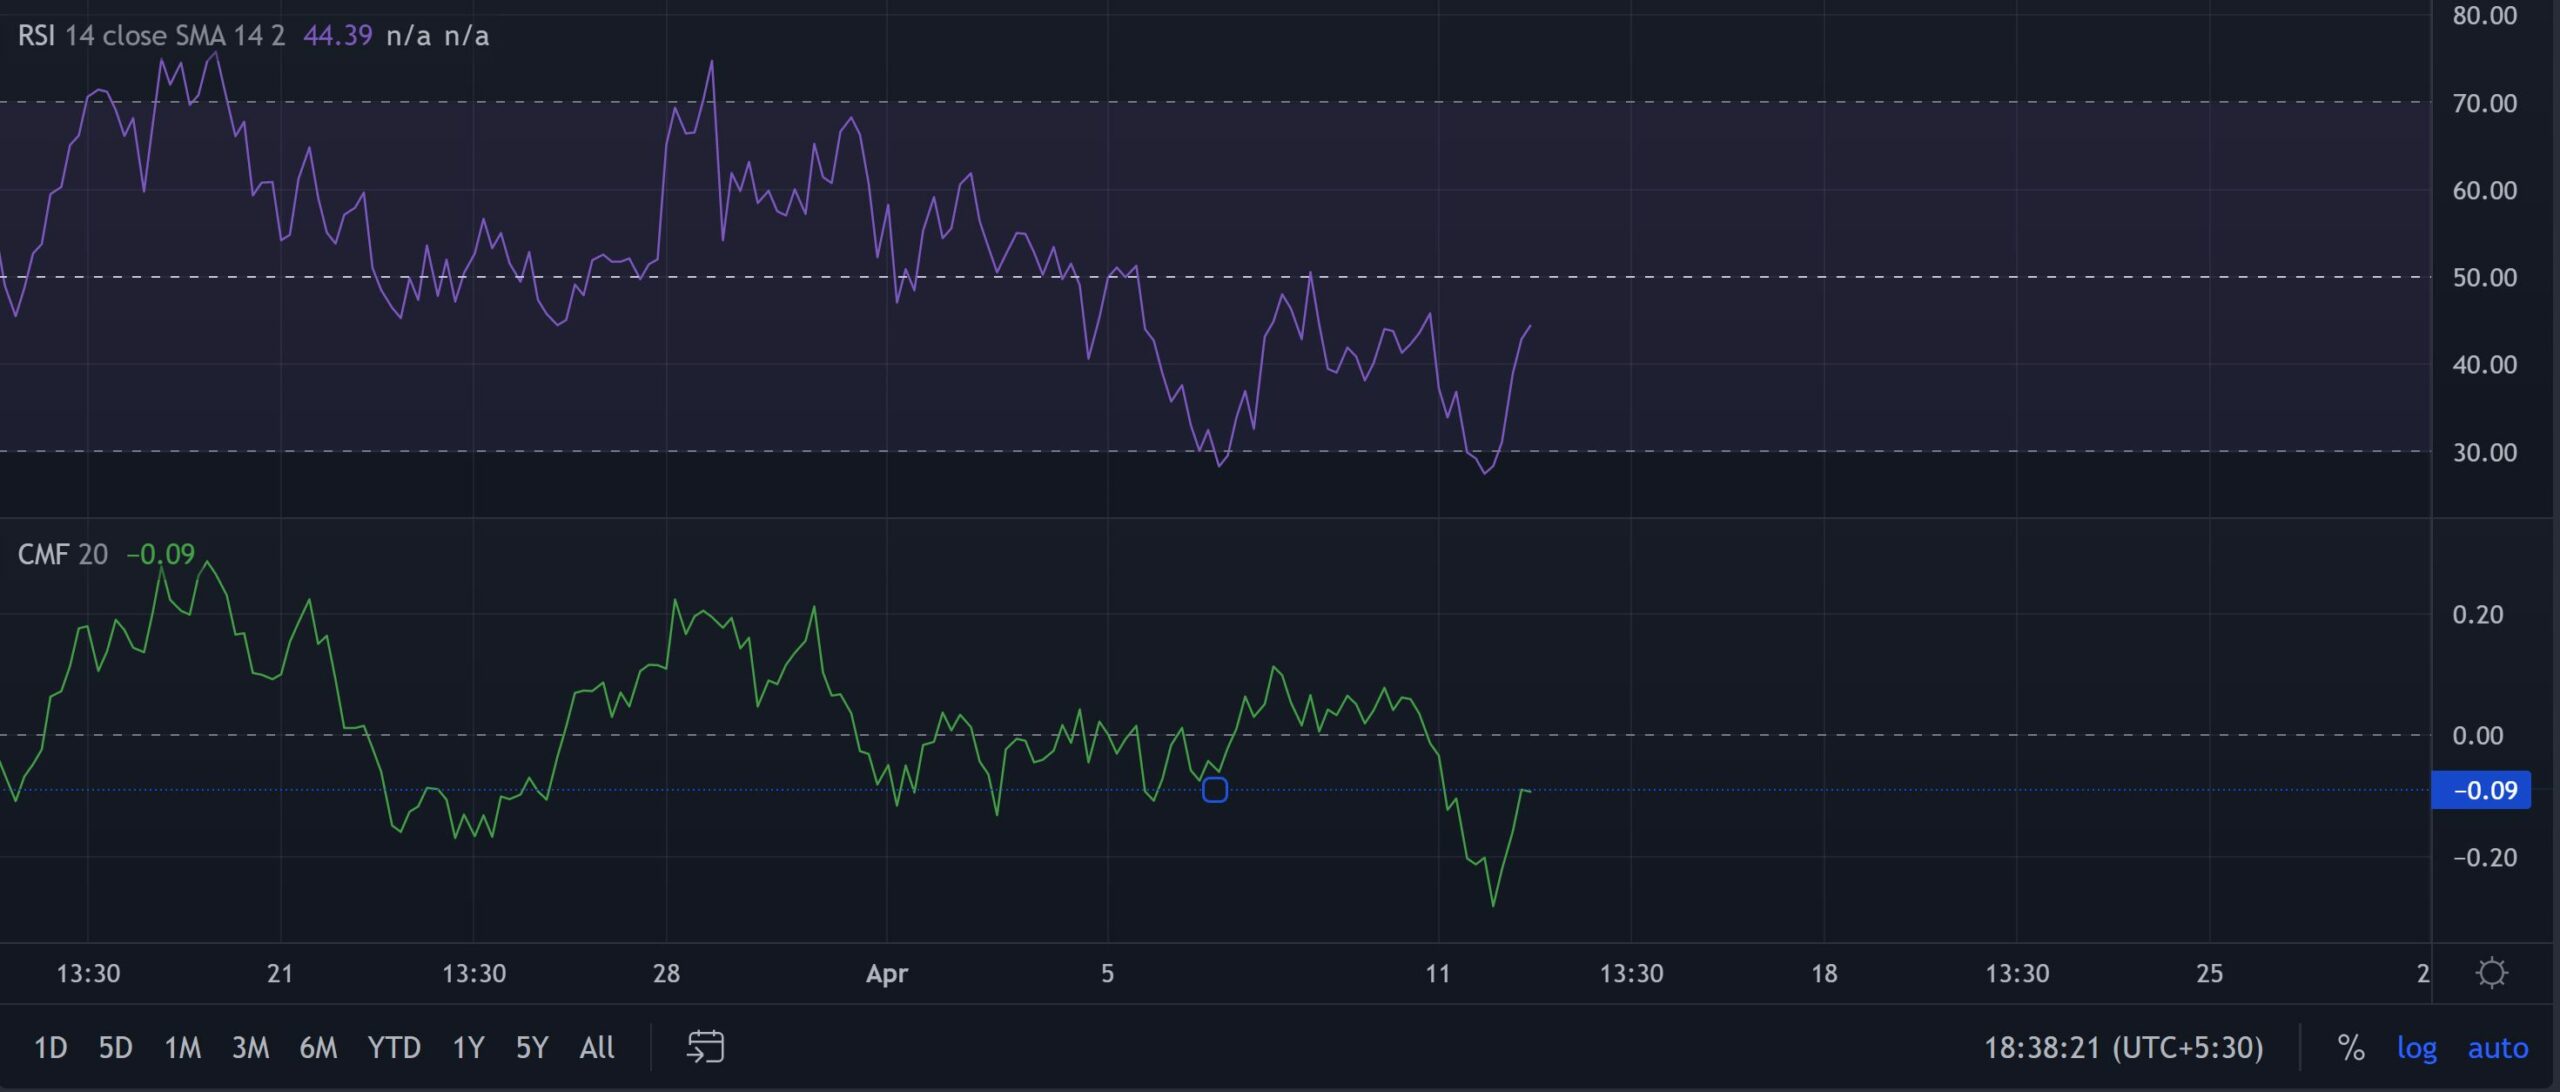Click the blue square marker on CMF line

[x=1216, y=790]
